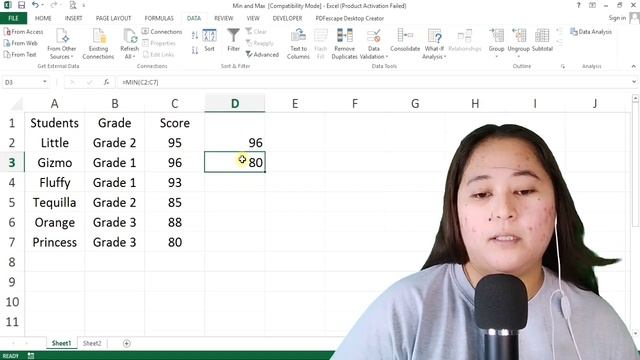
Task: Open Existing Connections
Action: (x=98, y=44)
